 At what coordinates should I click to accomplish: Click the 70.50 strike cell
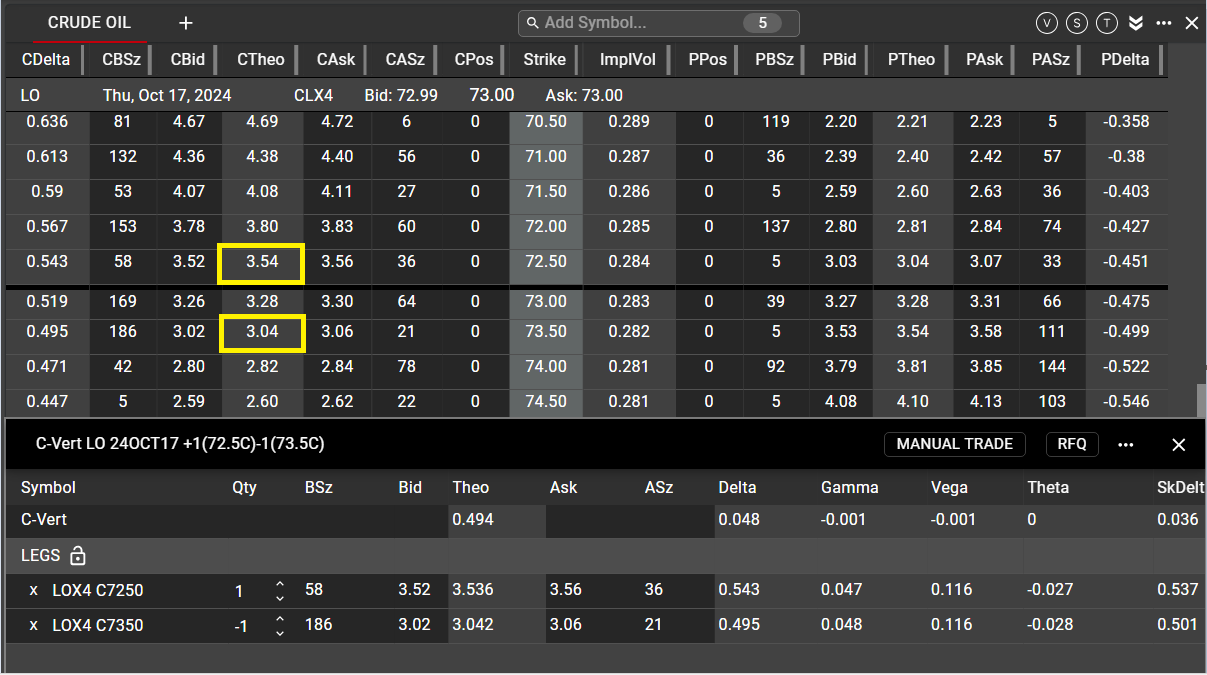(x=545, y=122)
